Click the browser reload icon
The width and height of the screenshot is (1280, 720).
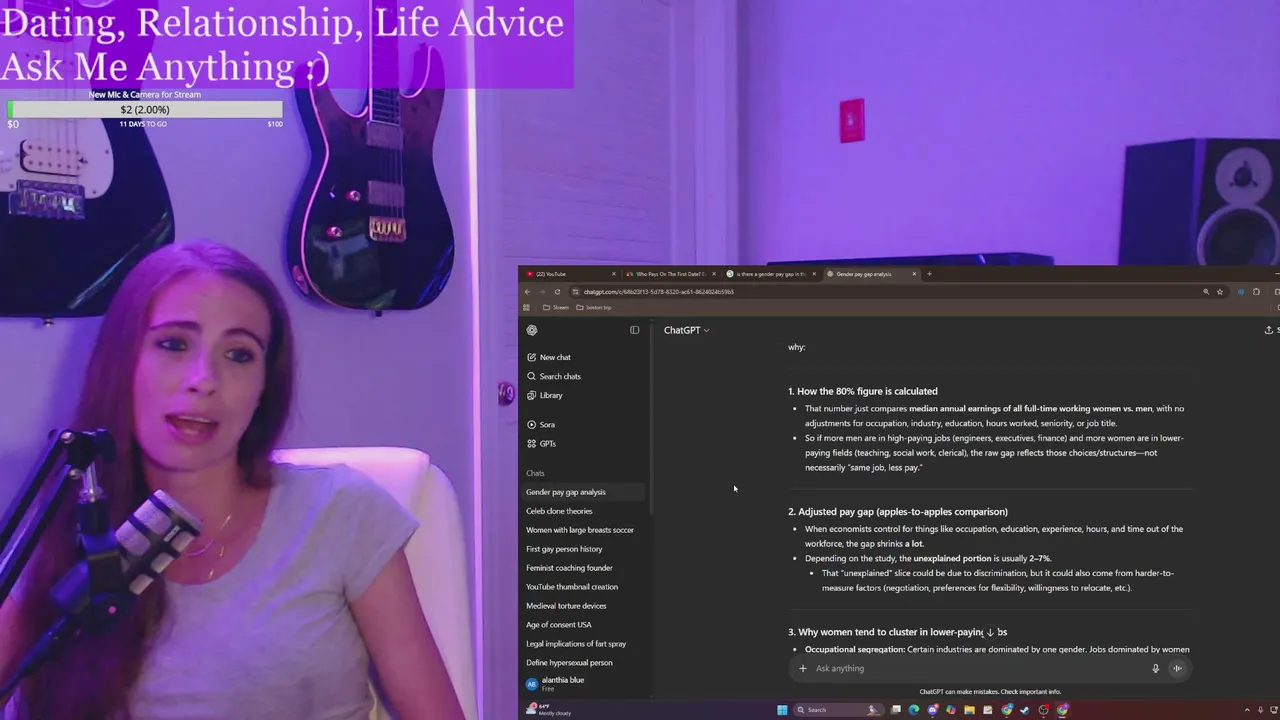click(x=557, y=292)
